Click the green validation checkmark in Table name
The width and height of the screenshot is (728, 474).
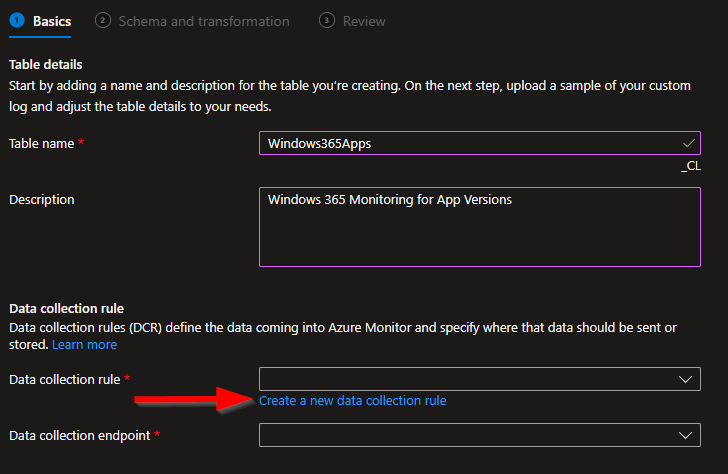click(688, 143)
